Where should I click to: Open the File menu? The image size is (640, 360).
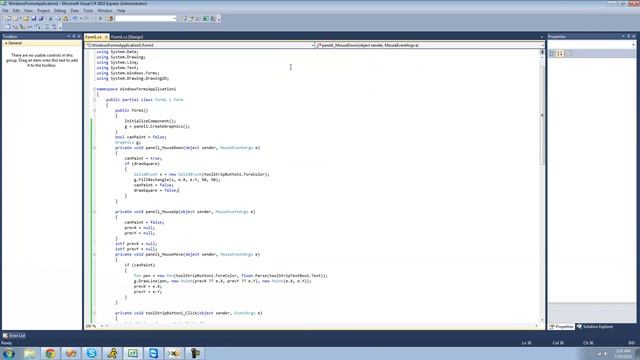[5, 11]
